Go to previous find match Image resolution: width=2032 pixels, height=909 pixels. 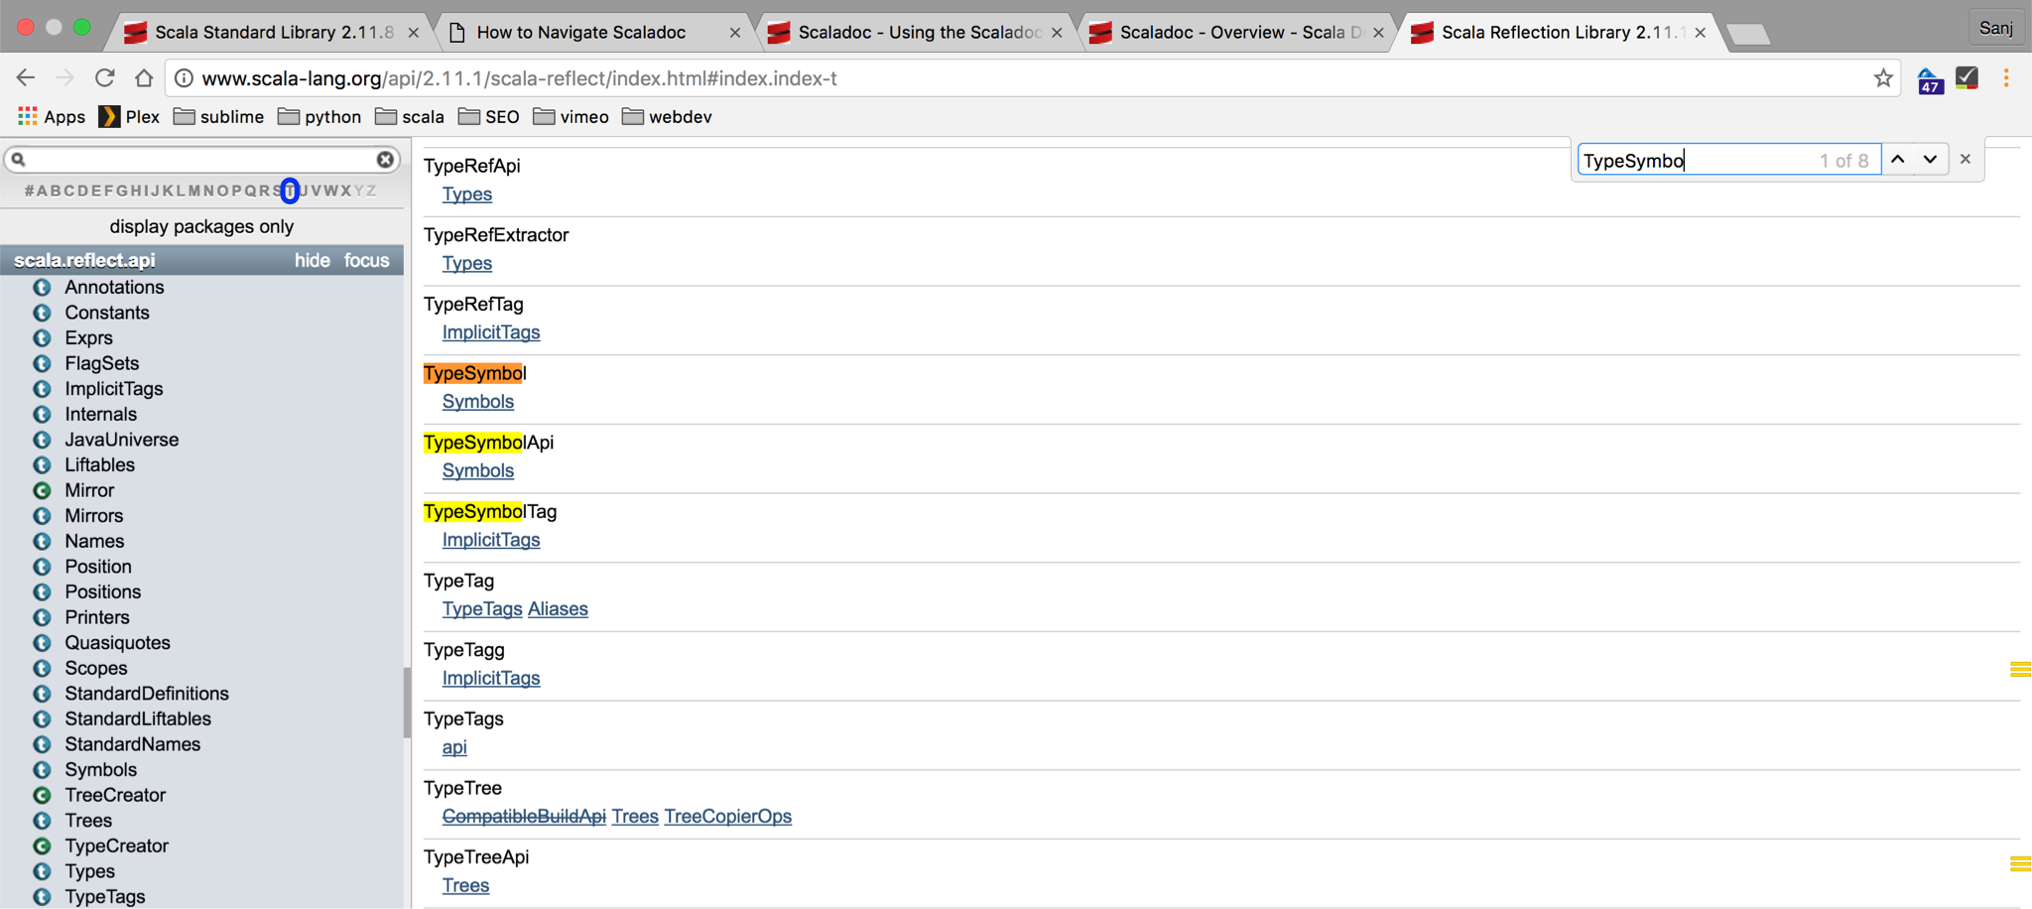(1898, 160)
